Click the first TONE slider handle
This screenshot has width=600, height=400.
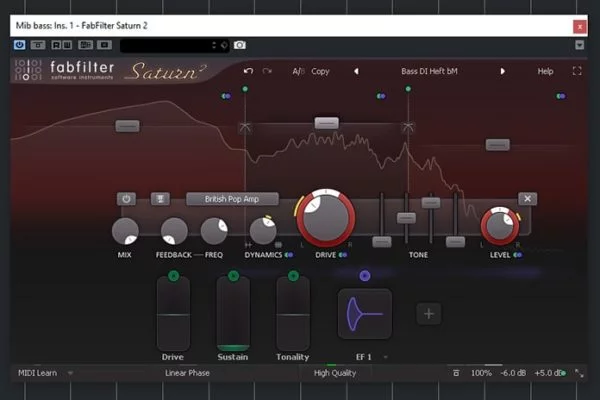[x=382, y=242]
